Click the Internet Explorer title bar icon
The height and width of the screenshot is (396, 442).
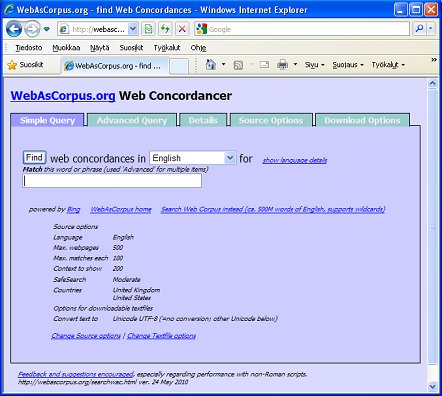click(9, 9)
